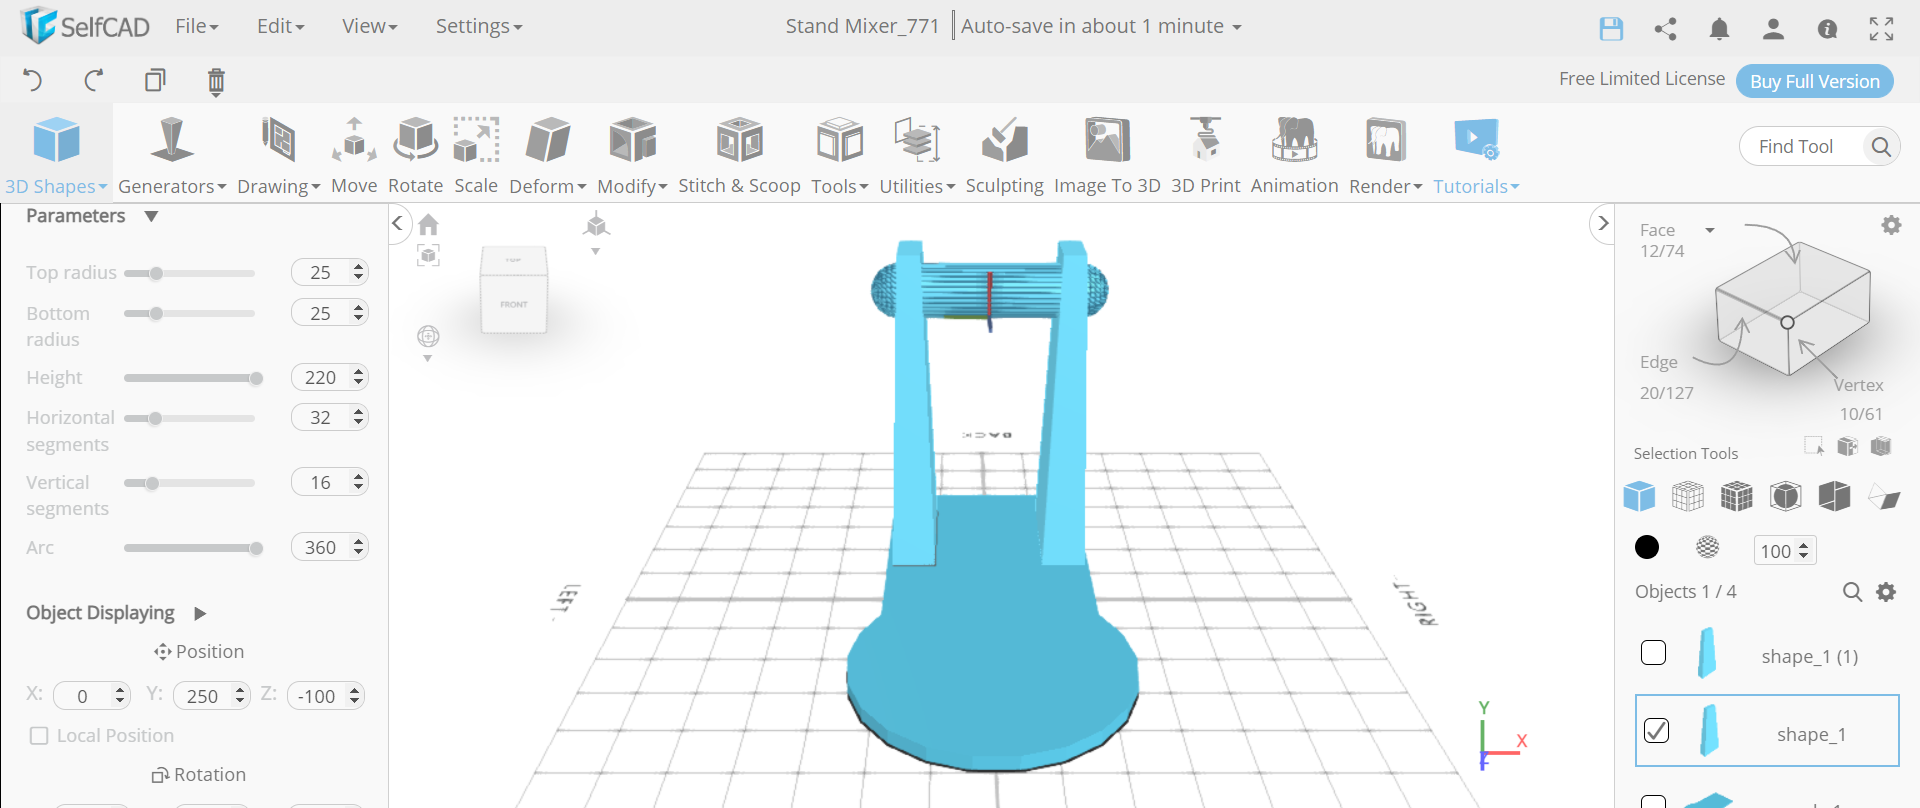Click the Share icon
Screen dimensions: 1920x808
click(x=1665, y=29)
